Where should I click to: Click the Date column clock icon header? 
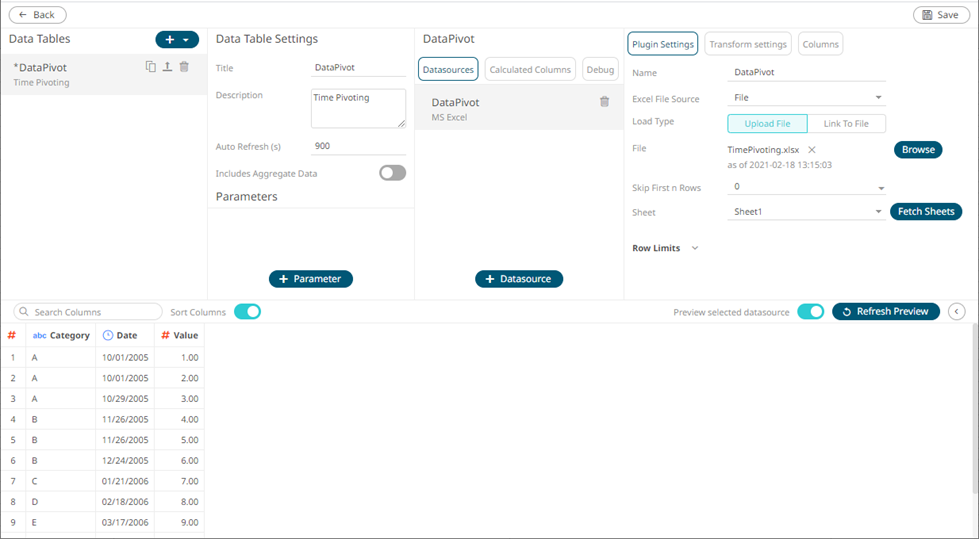click(x=108, y=336)
